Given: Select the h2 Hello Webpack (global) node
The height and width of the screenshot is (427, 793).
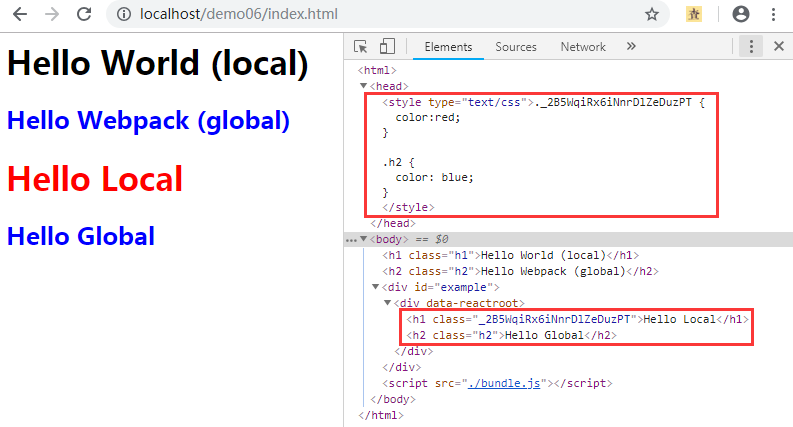Looking at the screenshot, I should (520, 271).
